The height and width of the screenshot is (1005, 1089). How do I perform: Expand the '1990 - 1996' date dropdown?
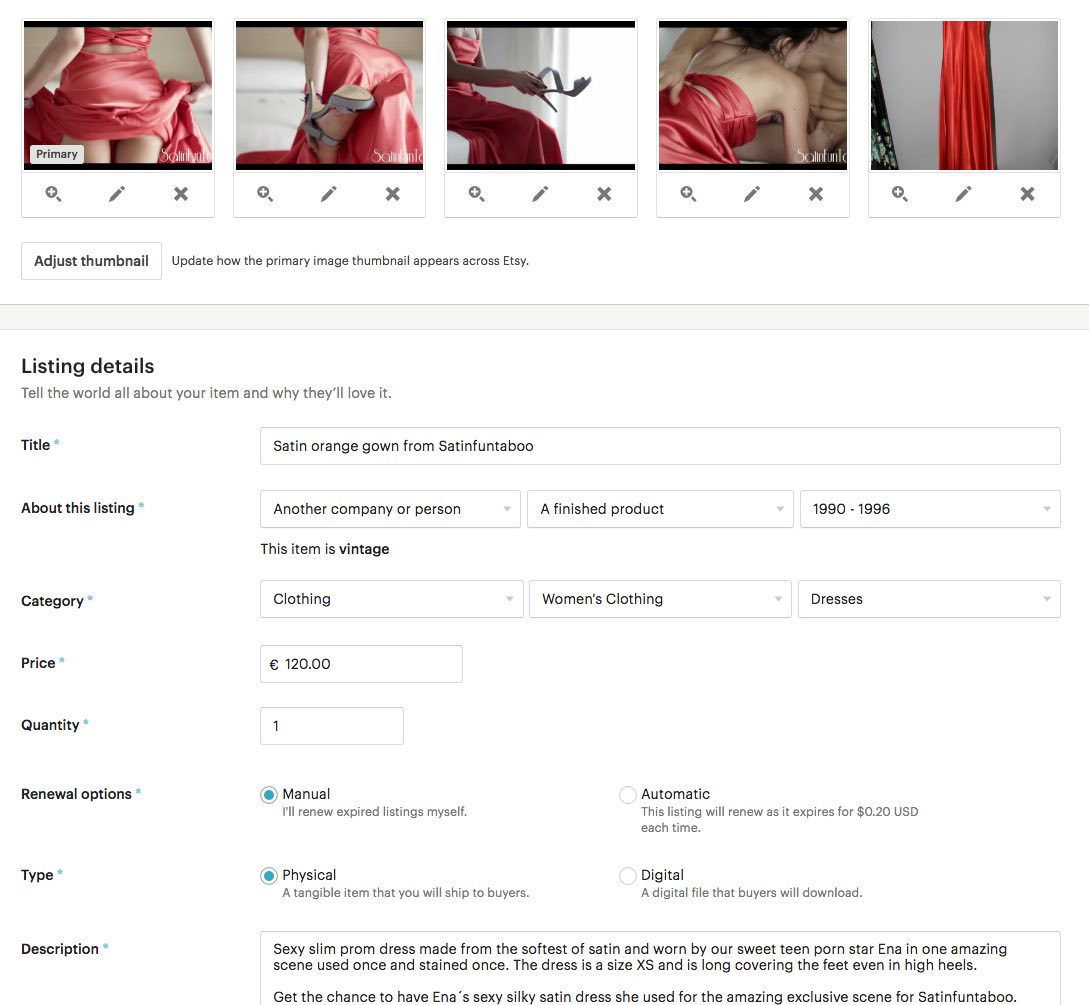[x=929, y=509]
